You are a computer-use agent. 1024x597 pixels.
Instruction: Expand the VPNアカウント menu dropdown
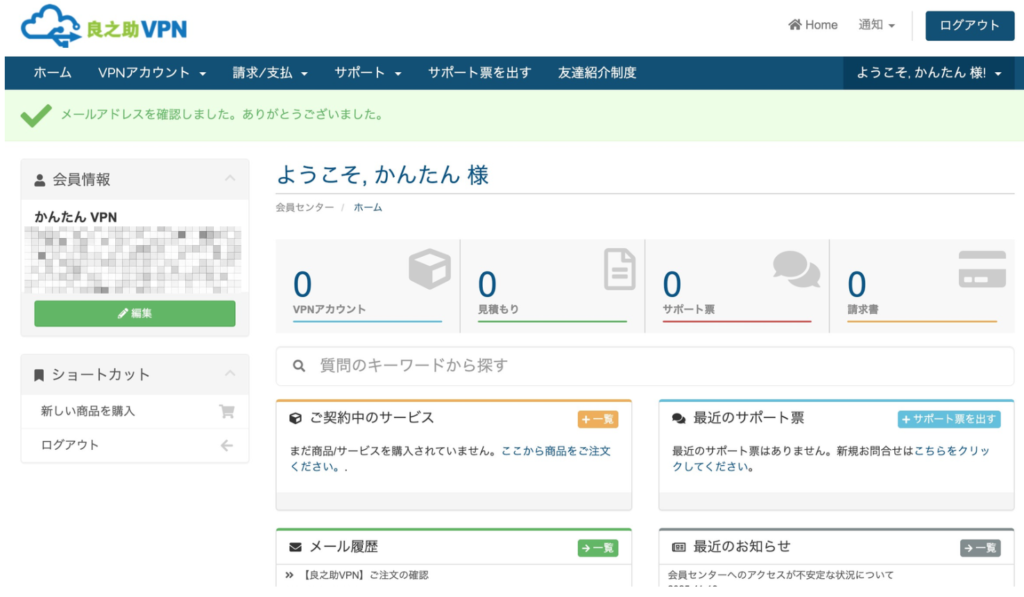pyautogui.click(x=152, y=73)
